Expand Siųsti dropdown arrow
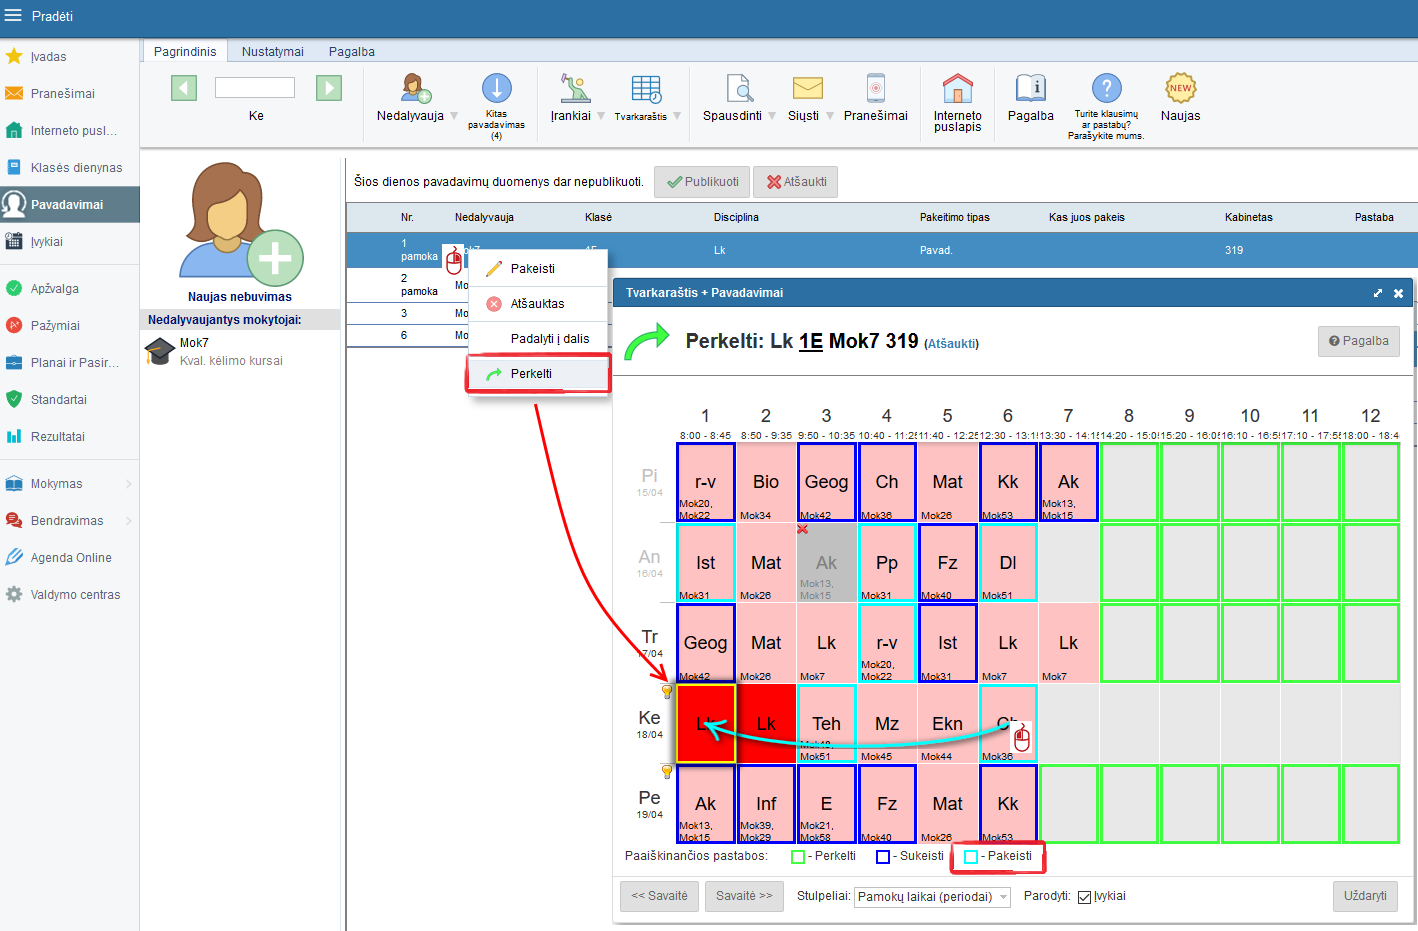 [829, 116]
